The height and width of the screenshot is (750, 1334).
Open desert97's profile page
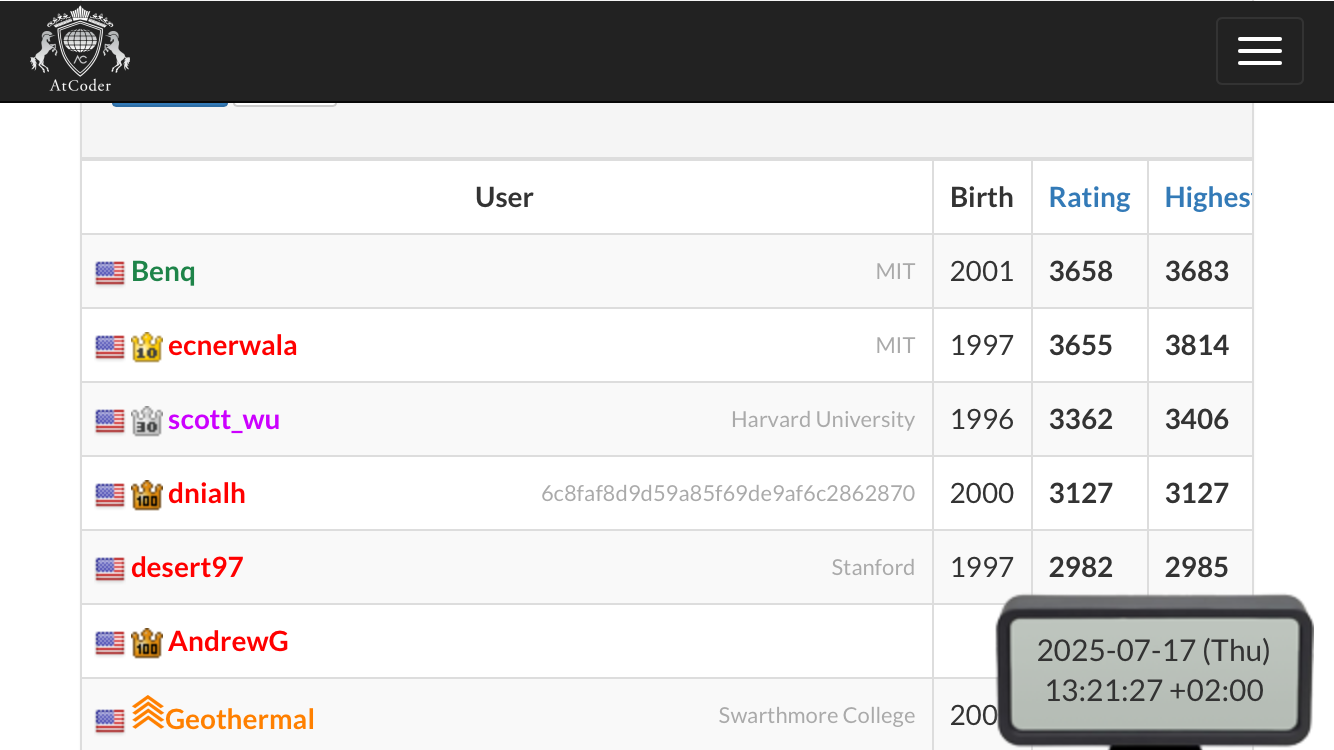point(187,567)
